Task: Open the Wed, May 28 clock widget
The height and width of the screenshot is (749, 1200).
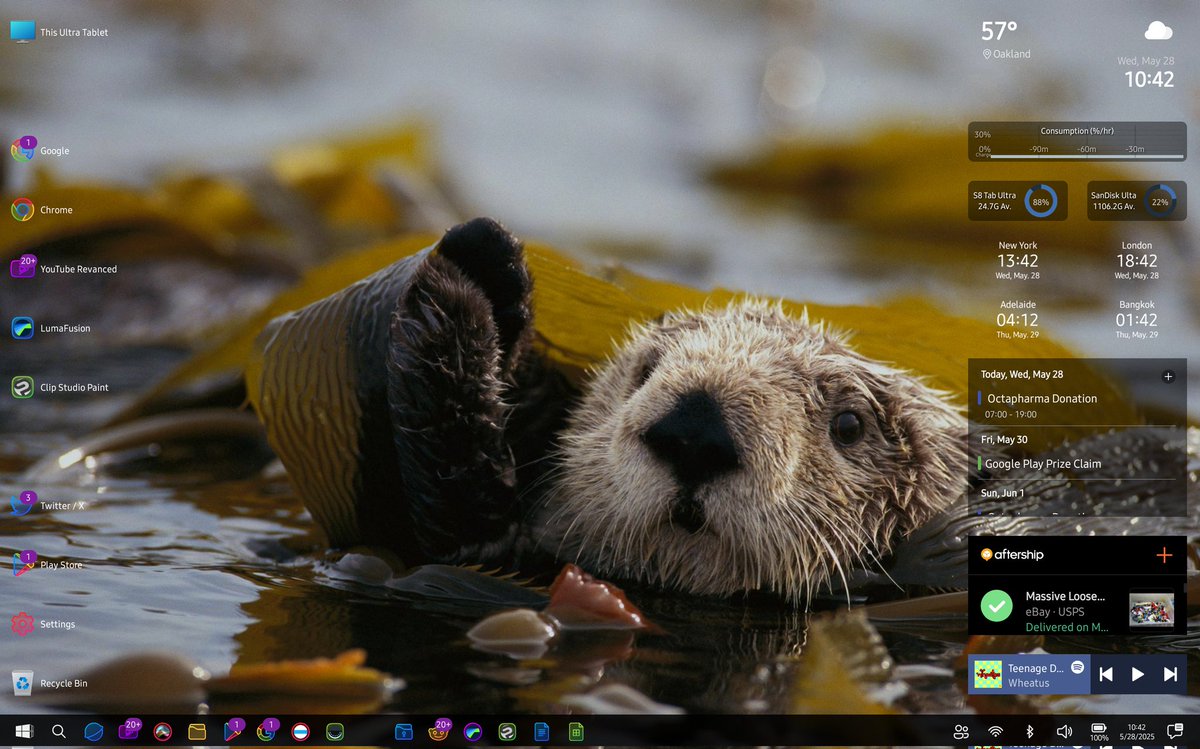Action: [1147, 73]
